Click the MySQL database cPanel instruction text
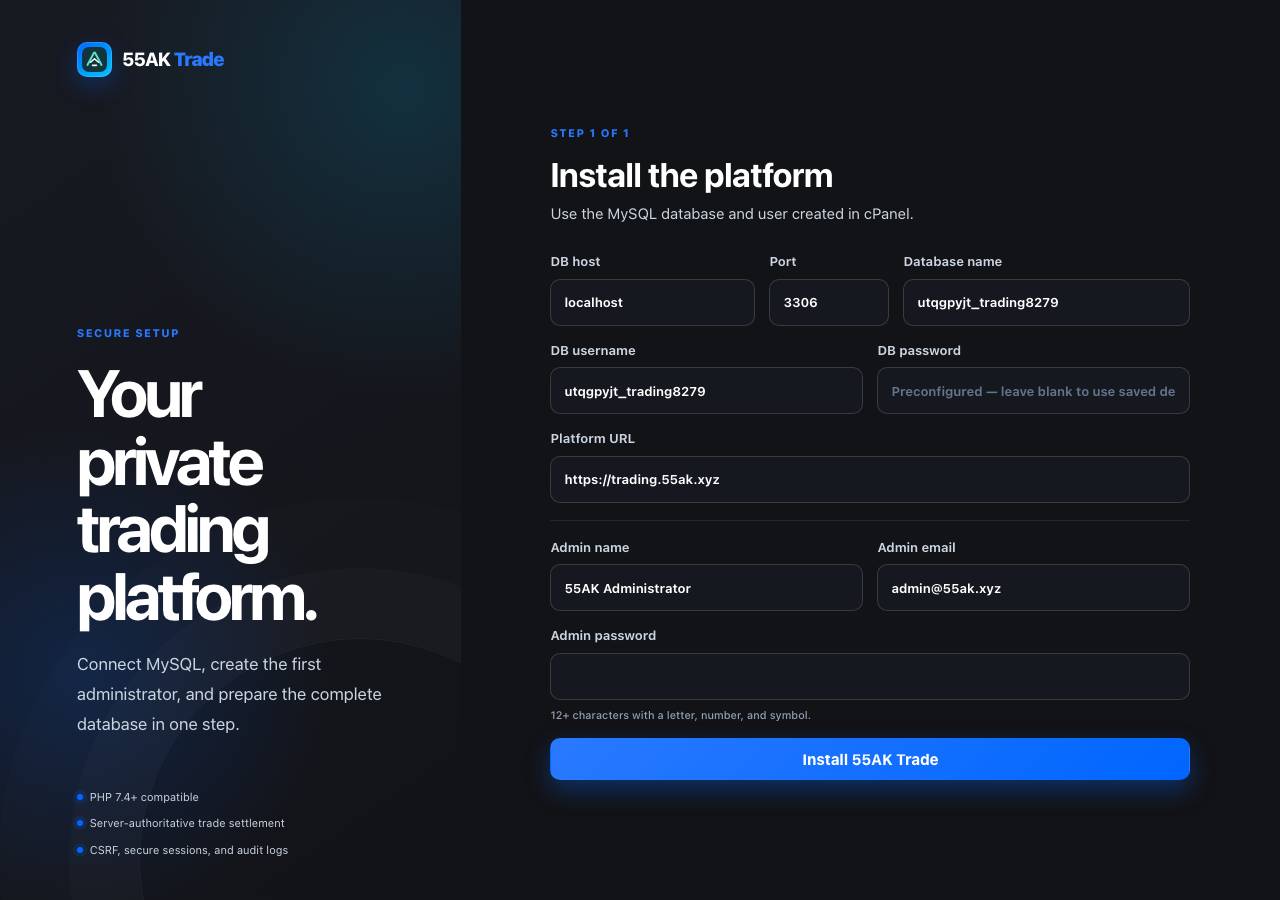 [732, 214]
